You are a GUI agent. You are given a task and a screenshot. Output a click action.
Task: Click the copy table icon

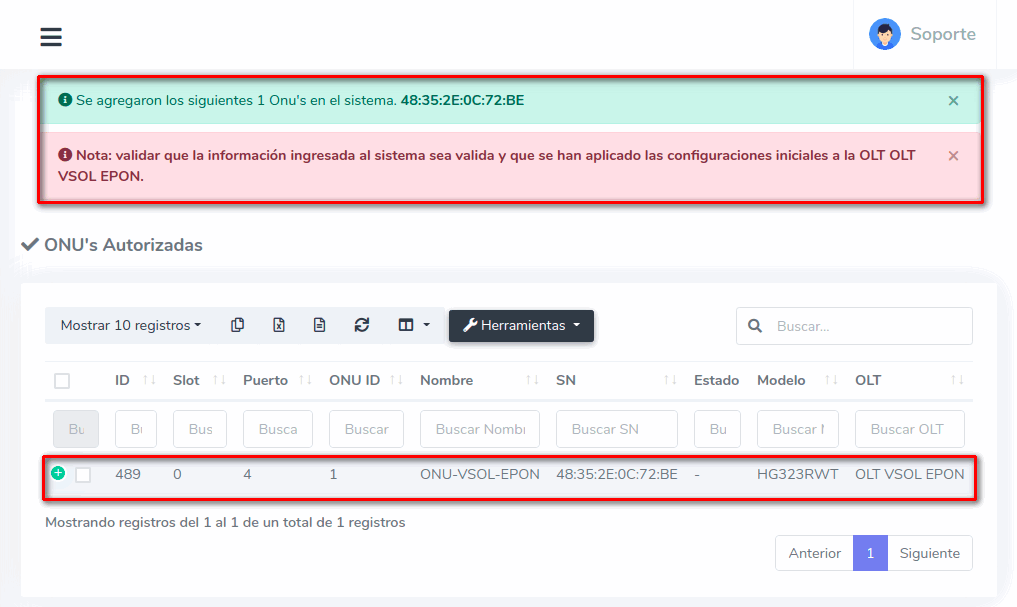pos(237,325)
